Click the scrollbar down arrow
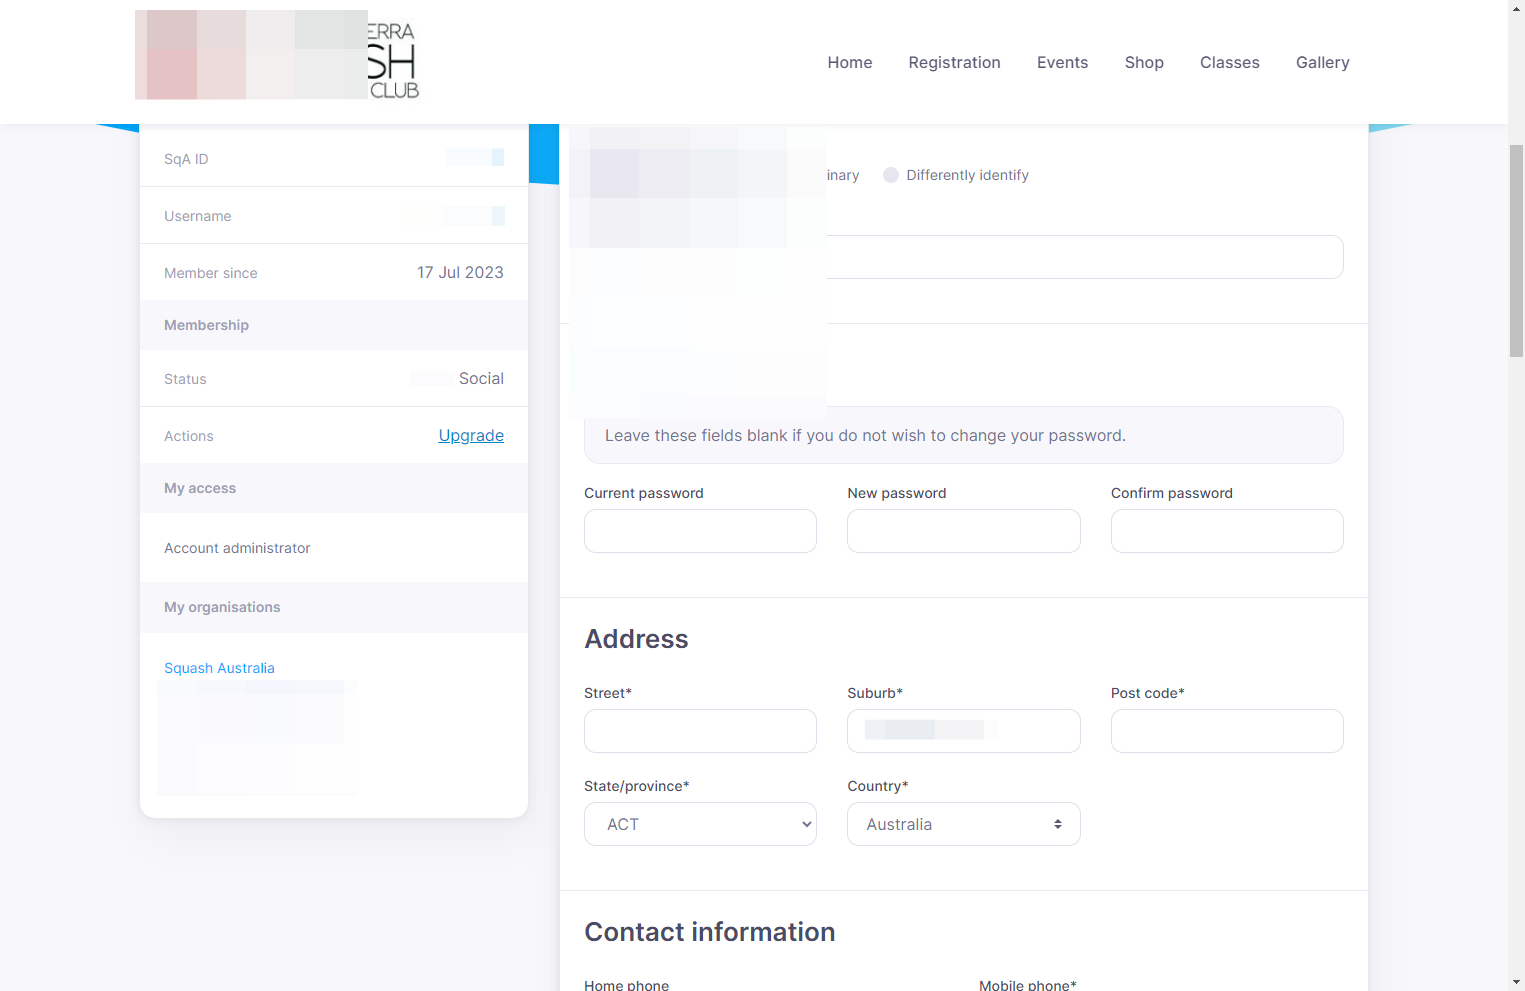The image size is (1525, 991). 1516,982
